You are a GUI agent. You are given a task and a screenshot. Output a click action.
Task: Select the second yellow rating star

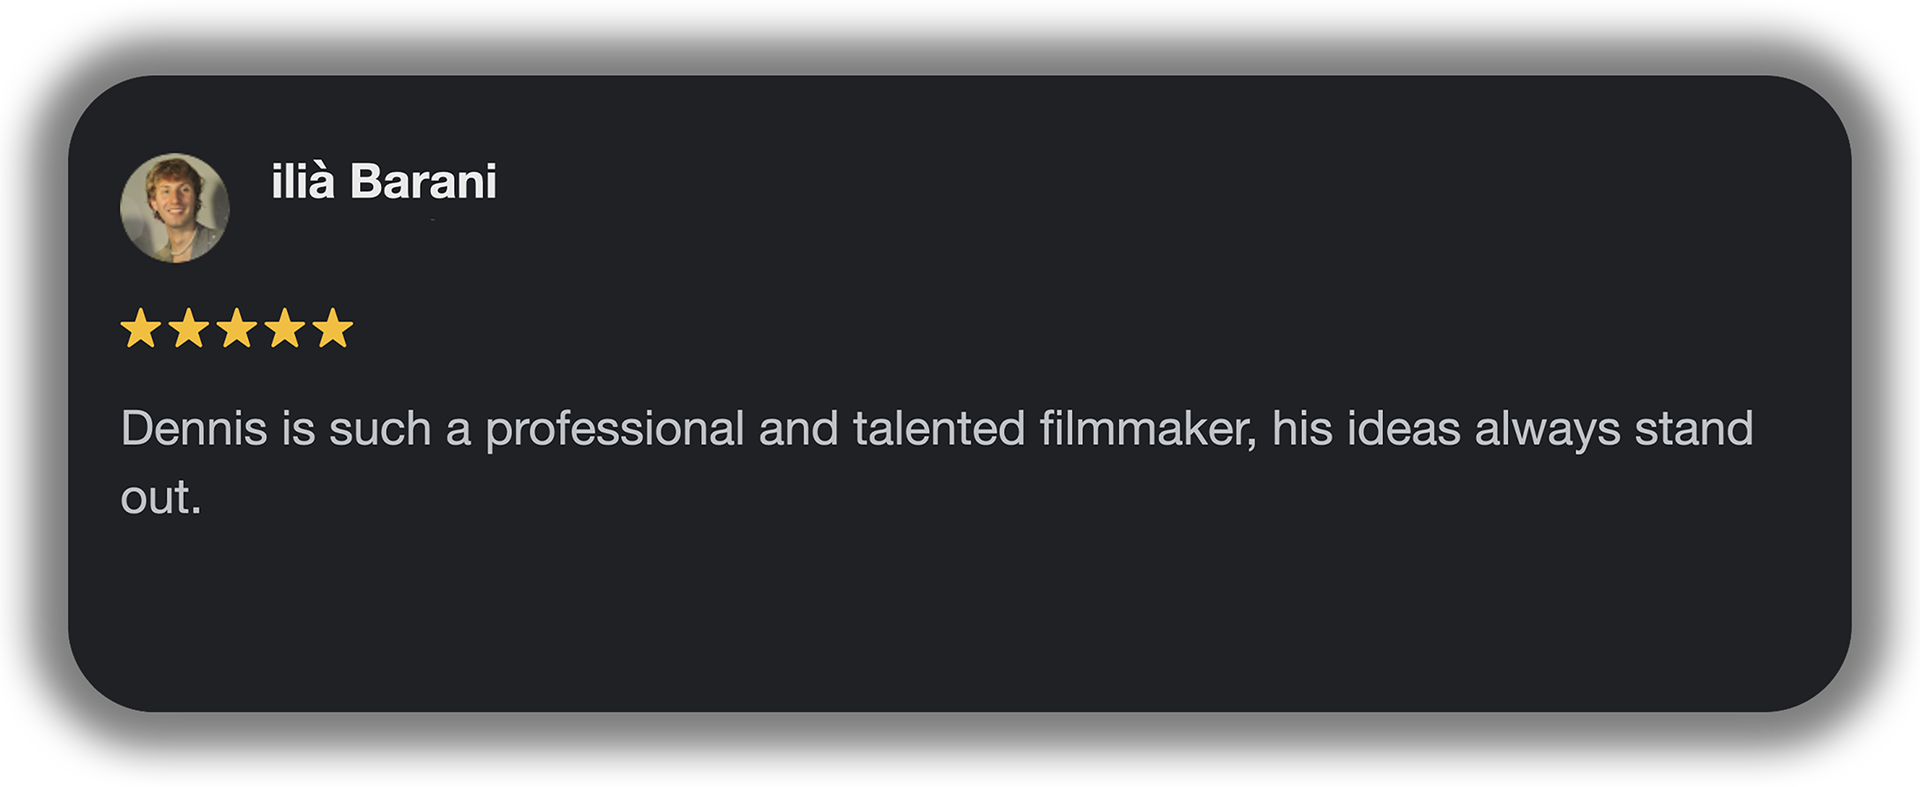[189, 328]
